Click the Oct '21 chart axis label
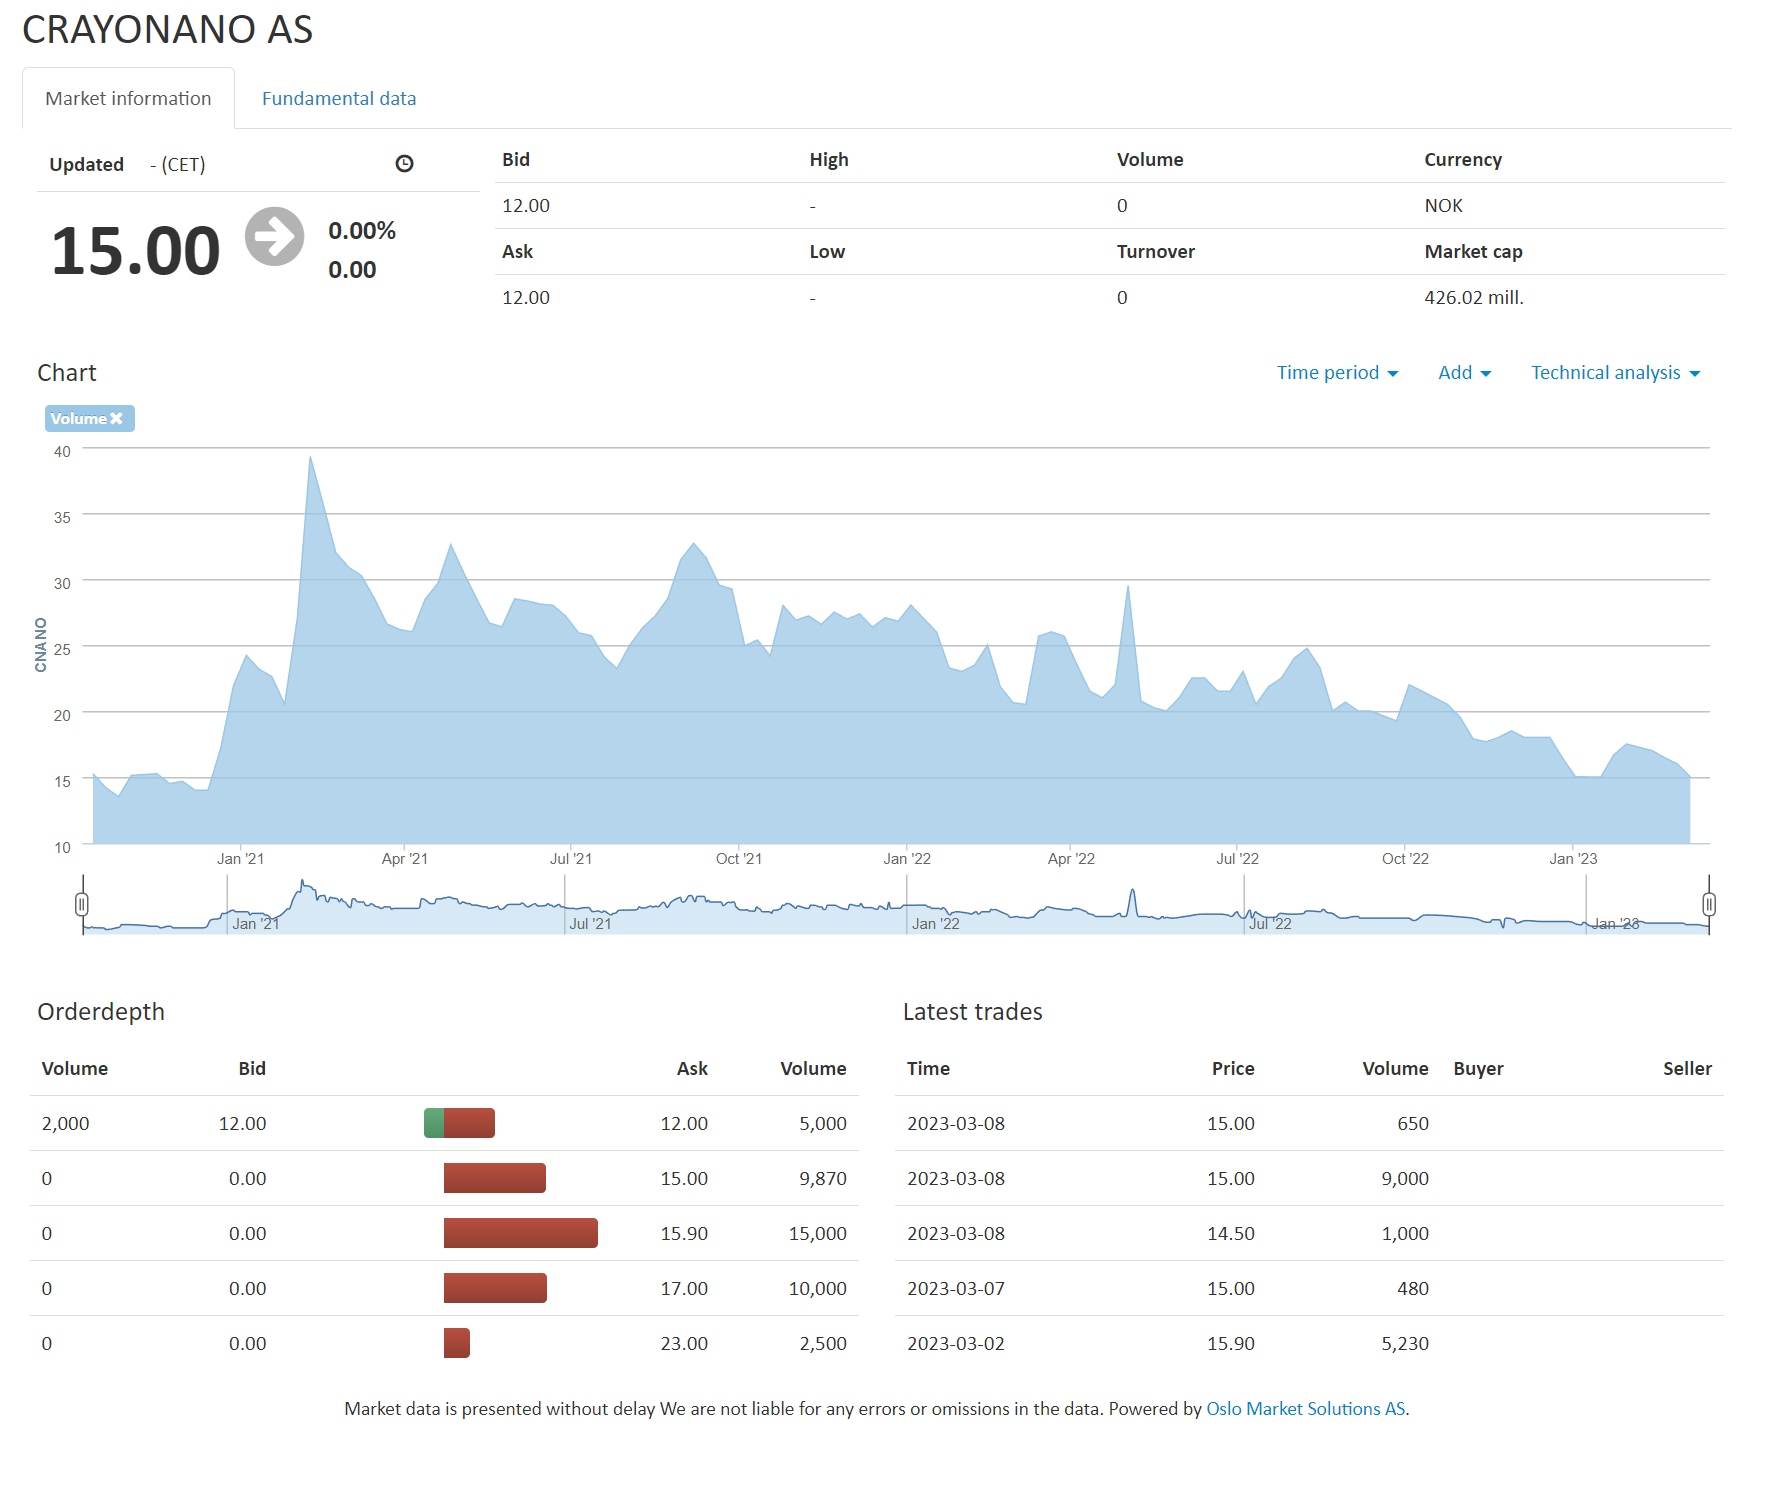This screenshot has height=1496, width=1778. point(739,858)
